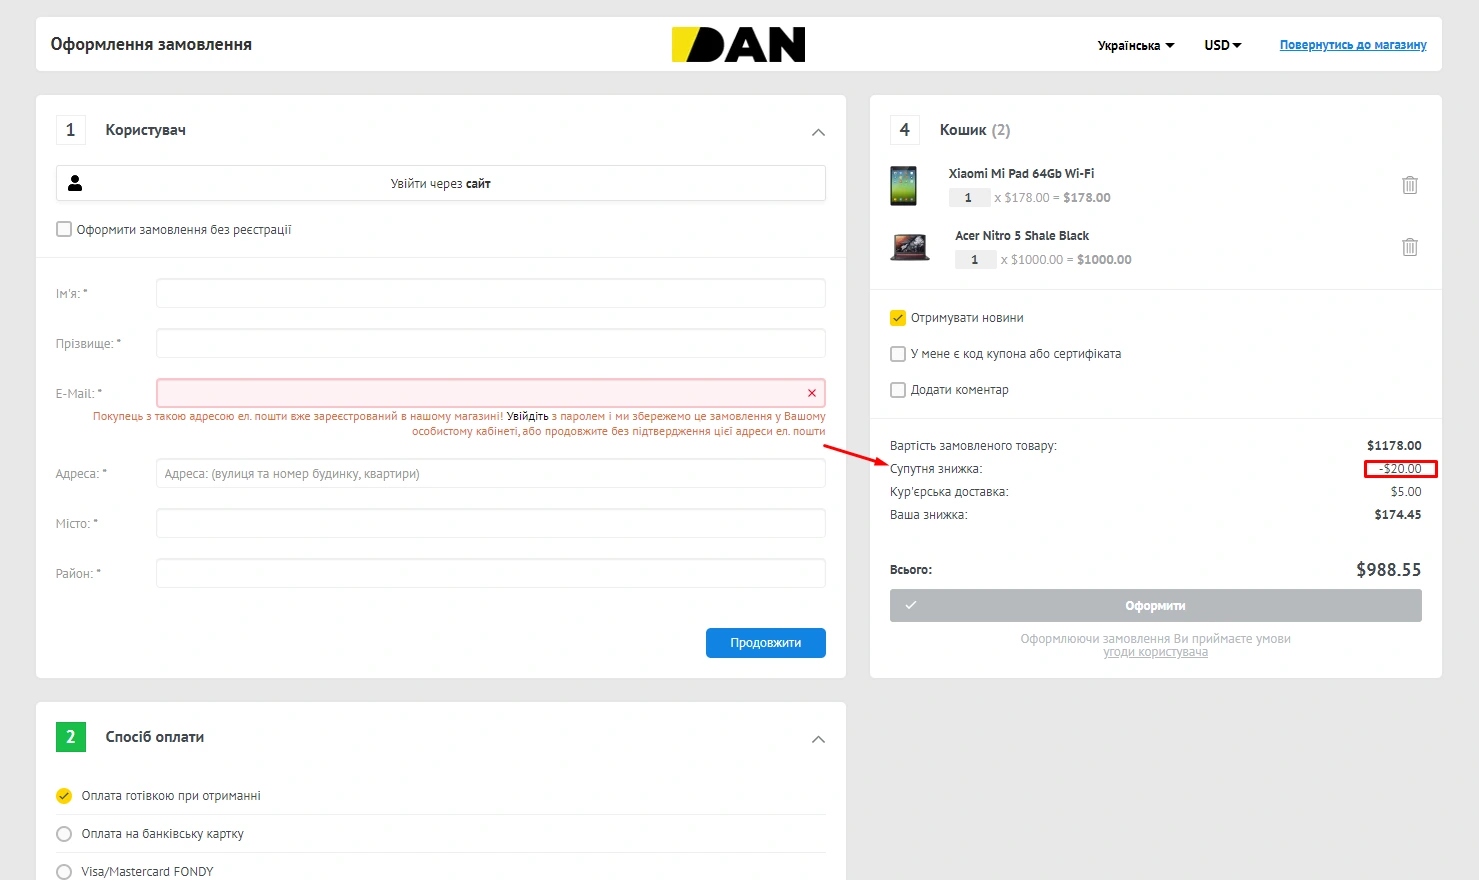Image resolution: width=1479 pixels, height=880 pixels.
Task: Uncheck the 'Отримувати новини' checkbox
Action: coord(898,318)
